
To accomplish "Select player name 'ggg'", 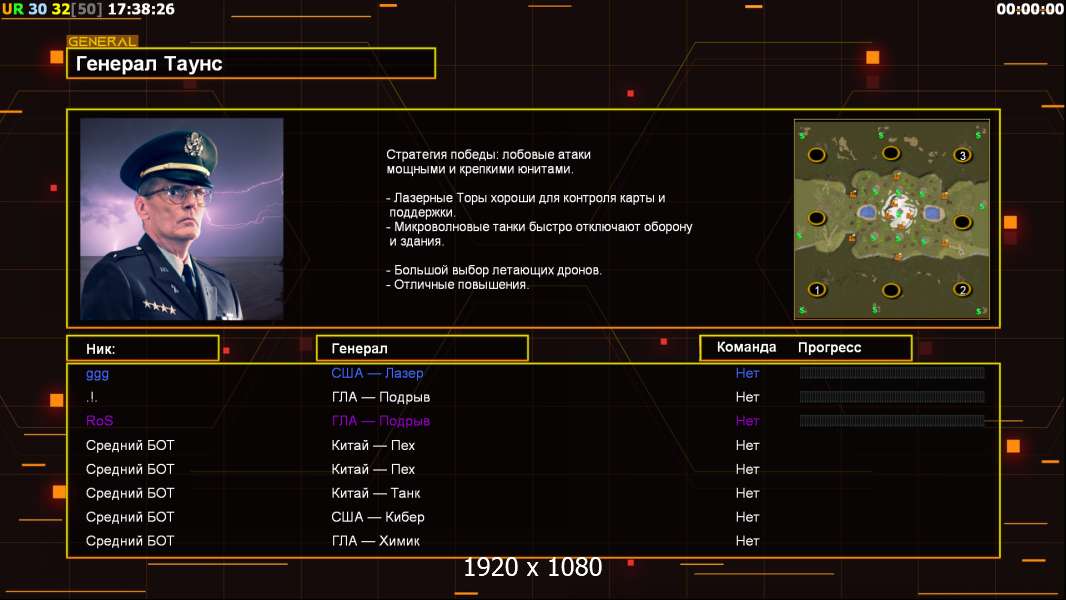I will (97, 374).
